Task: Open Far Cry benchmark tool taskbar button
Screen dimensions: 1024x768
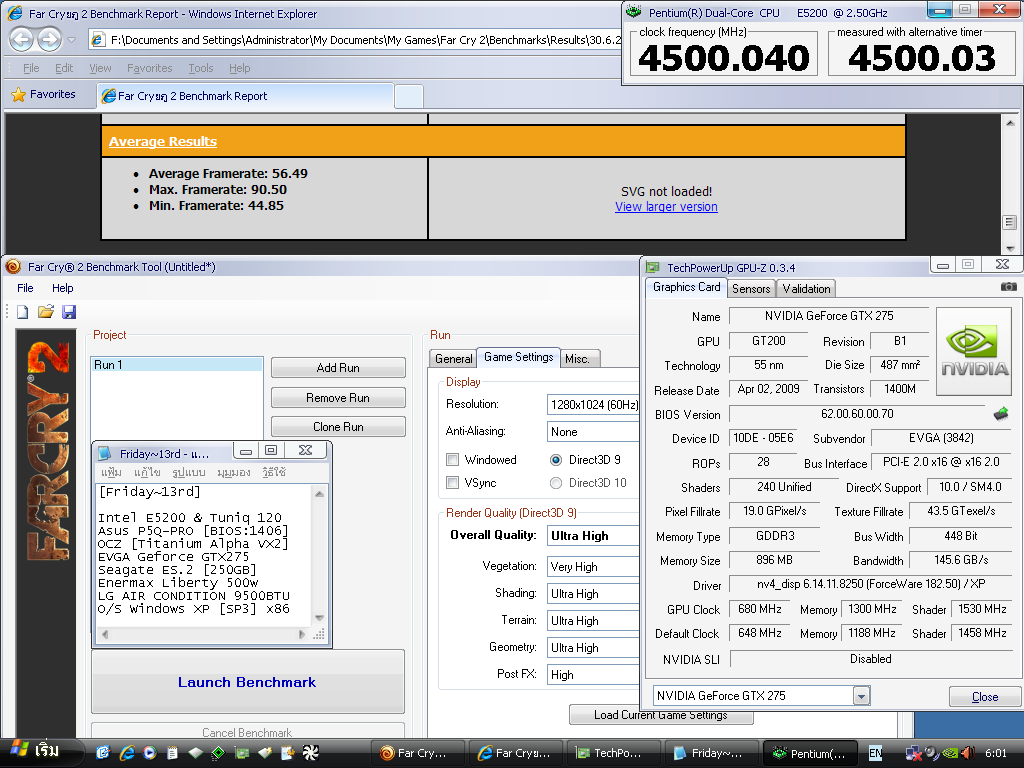Action: pos(418,753)
